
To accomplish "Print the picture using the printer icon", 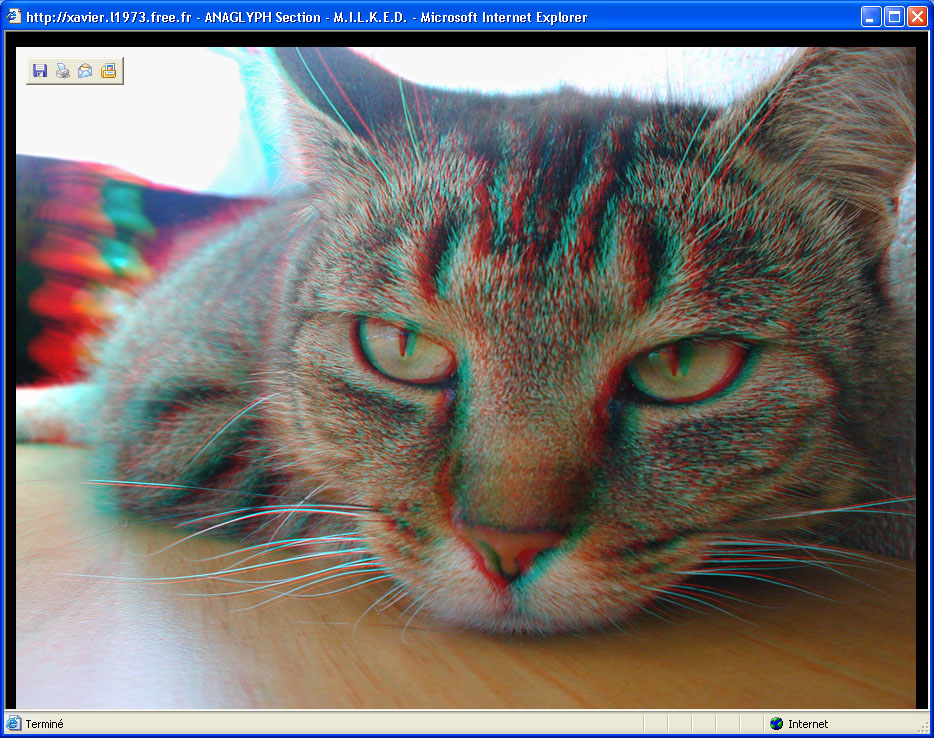I will (63, 71).
